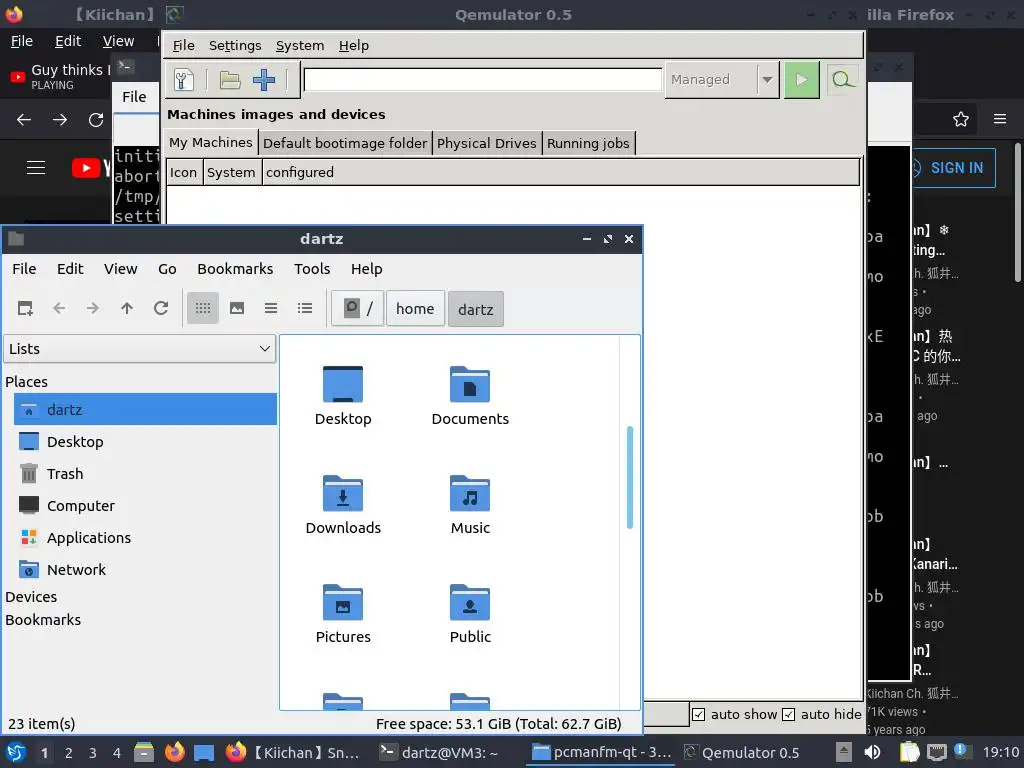Viewport: 1024px width, 768px height.
Task: Open the start menu launcher icon
Action: point(16,752)
